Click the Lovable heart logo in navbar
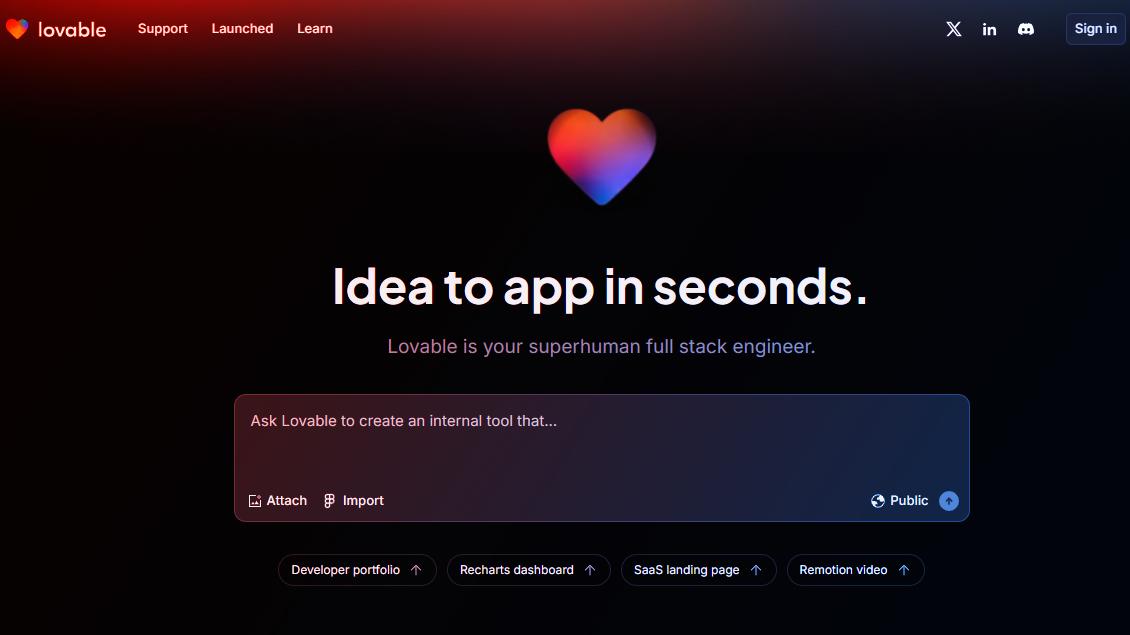 (17, 29)
